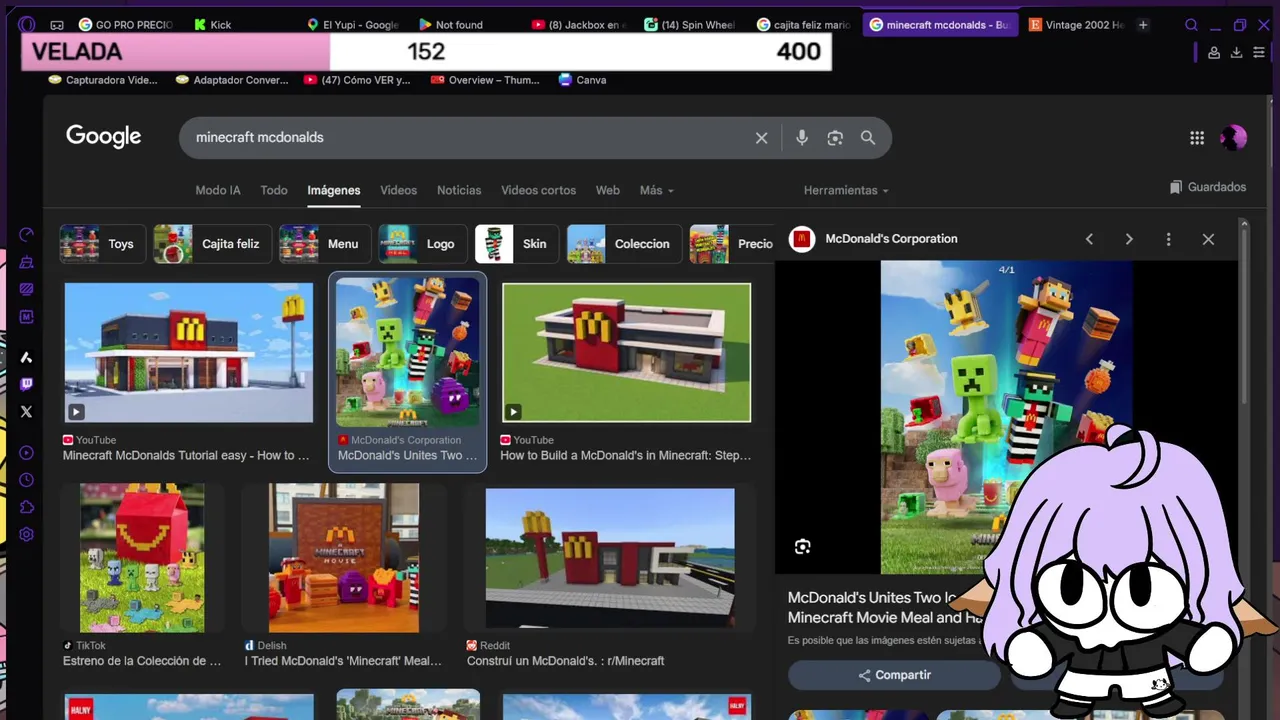Image resolution: width=1280 pixels, height=720 pixels.
Task: Open How to Build a McDonald's thumbnail
Action: pos(626,352)
